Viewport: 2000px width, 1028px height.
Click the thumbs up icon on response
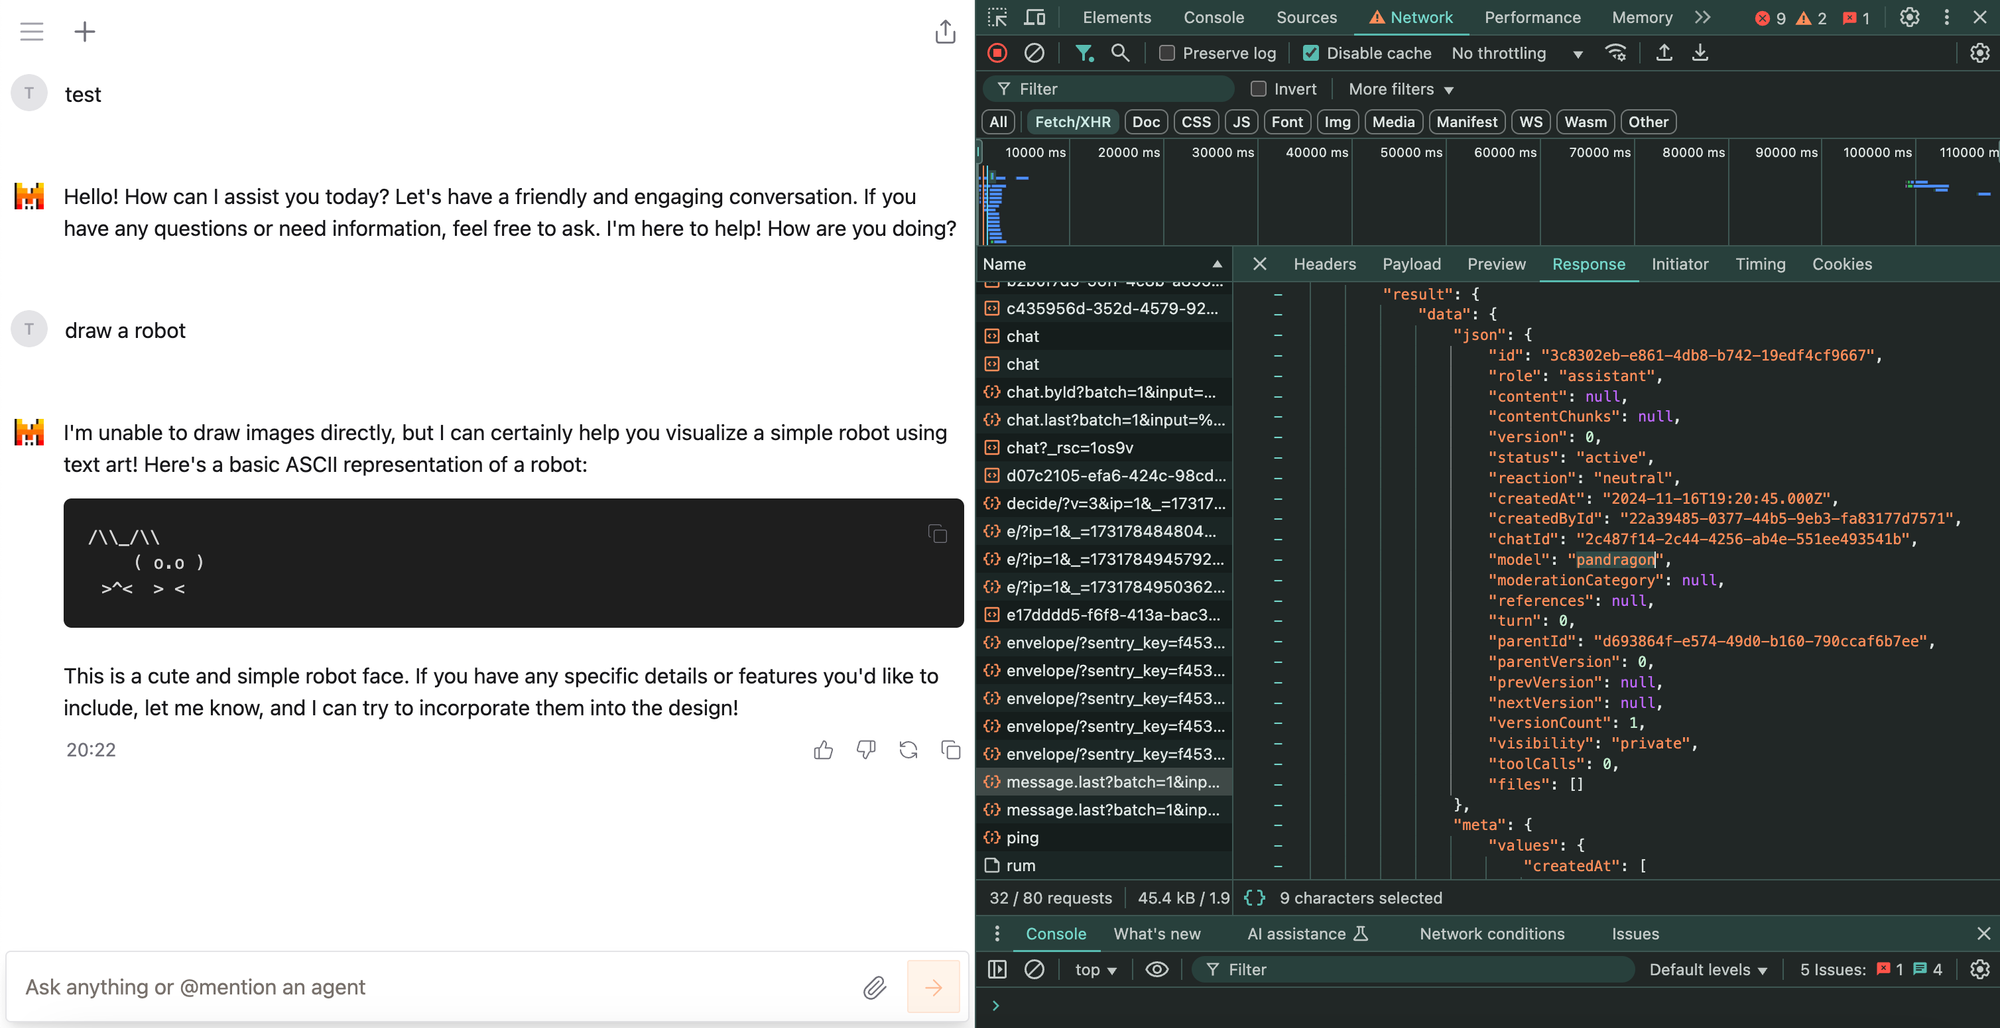823,750
